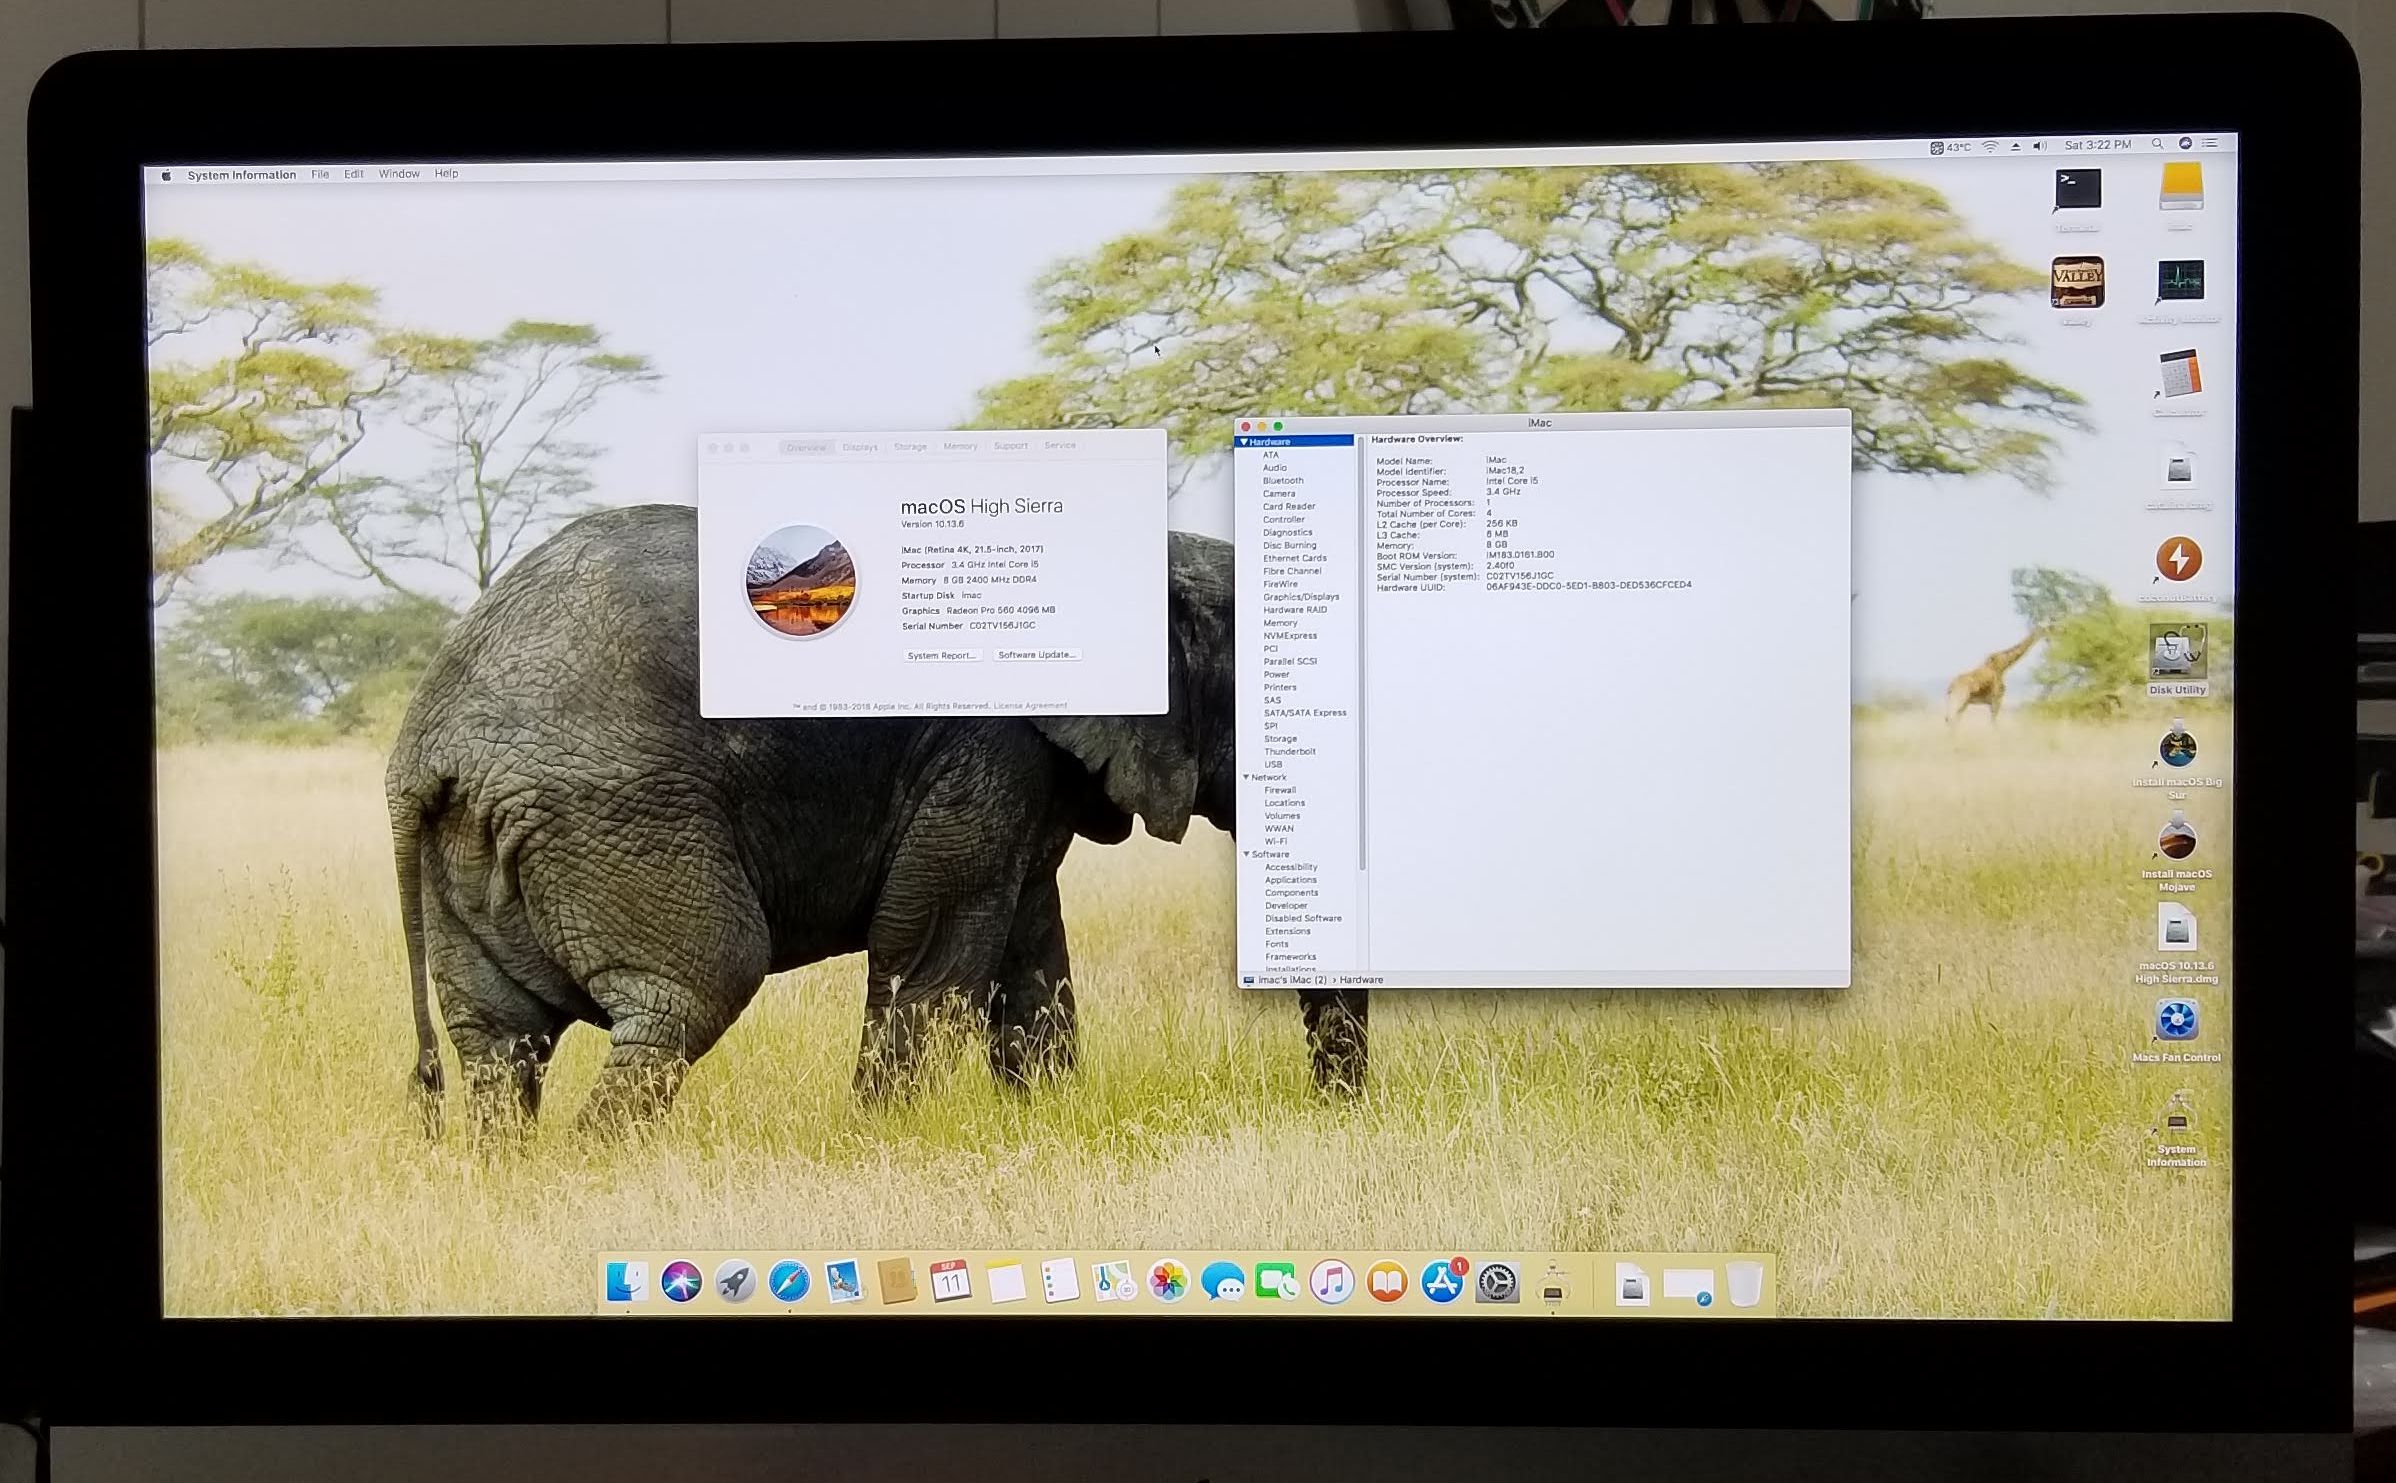Click the Software Update button

coord(1037,655)
